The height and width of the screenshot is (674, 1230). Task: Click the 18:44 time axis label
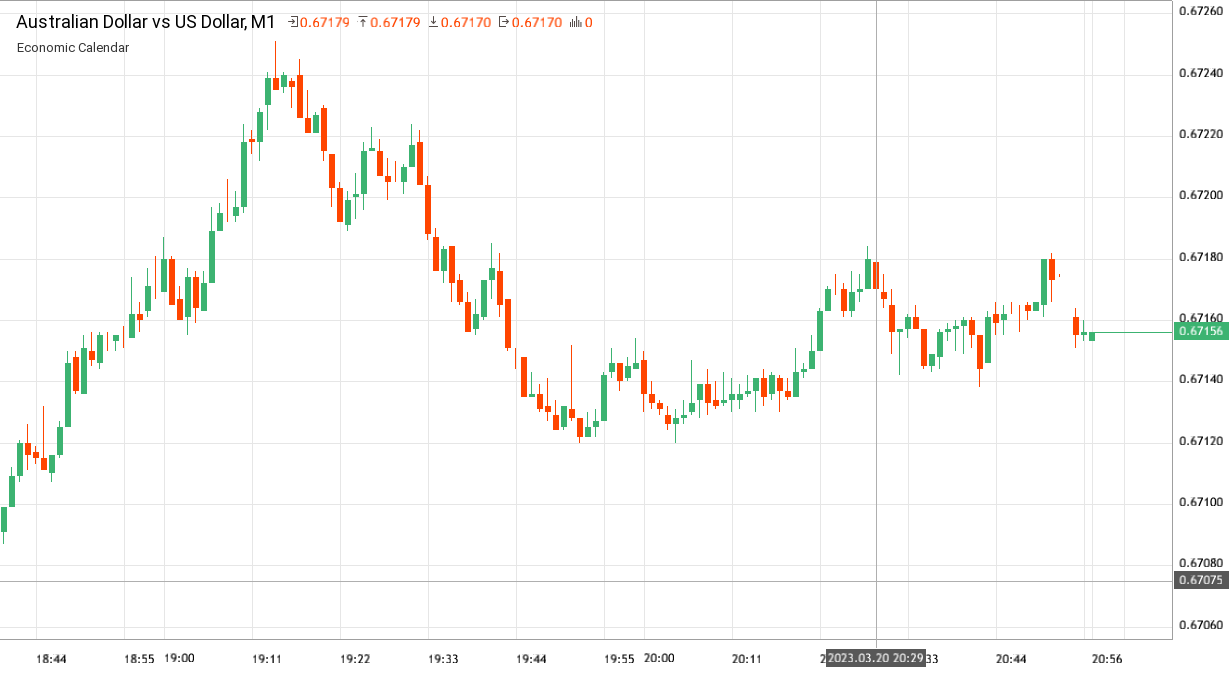51,659
